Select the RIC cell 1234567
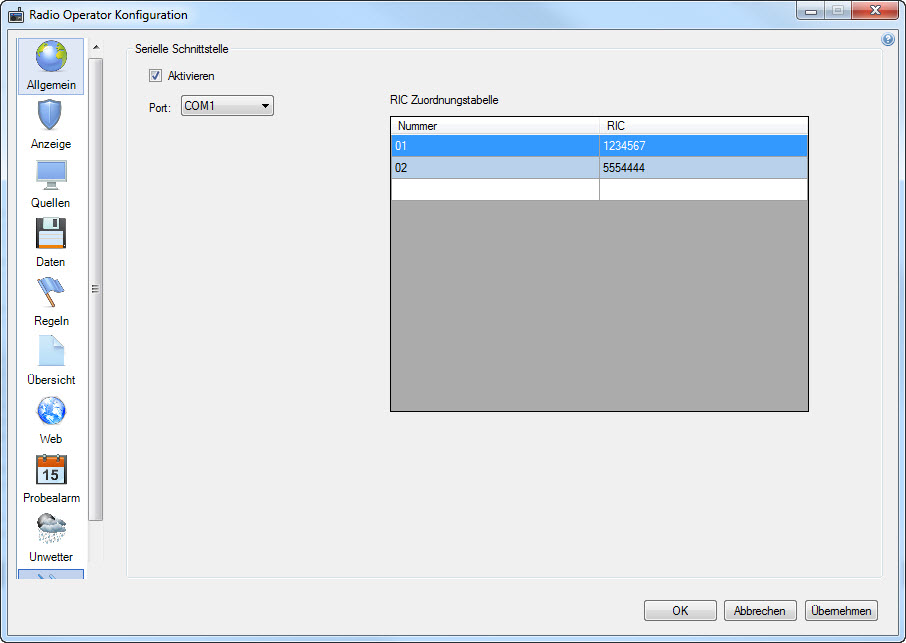Image resolution: width=906 pixels, height=643 pixels. click(703, 146)
